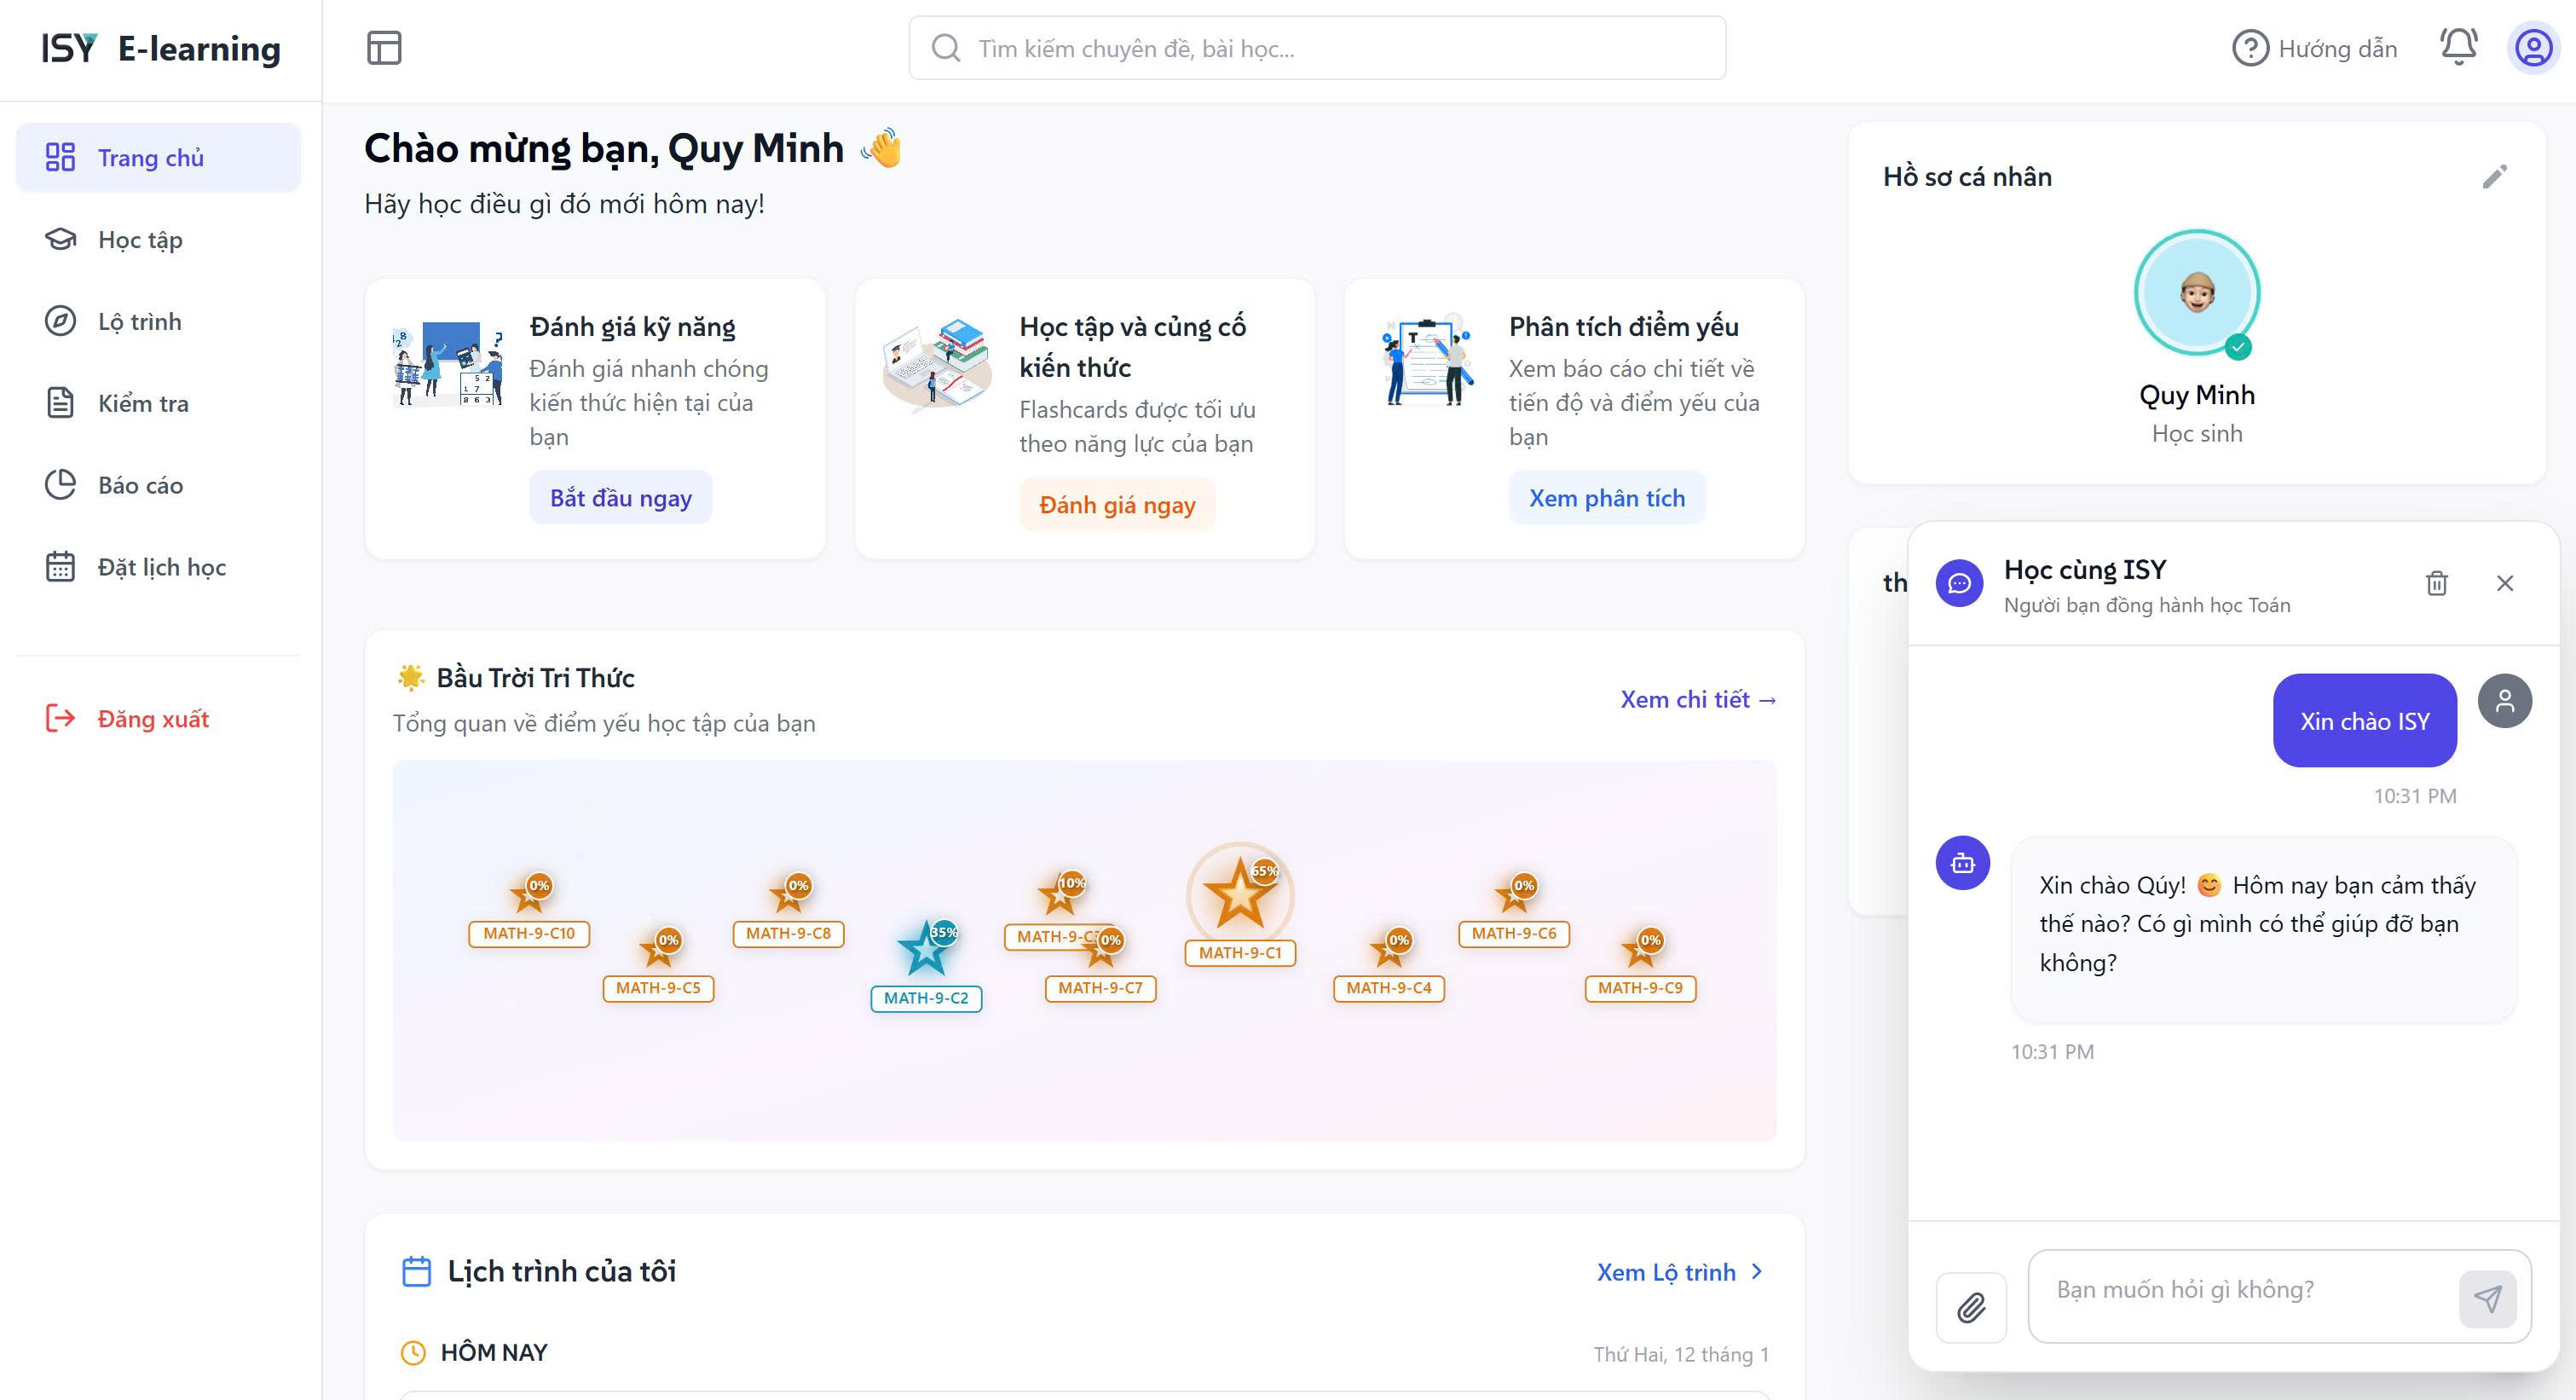Open Hướng dẫn help icon
The image size is (2576, 1400).
point(2250,48)
